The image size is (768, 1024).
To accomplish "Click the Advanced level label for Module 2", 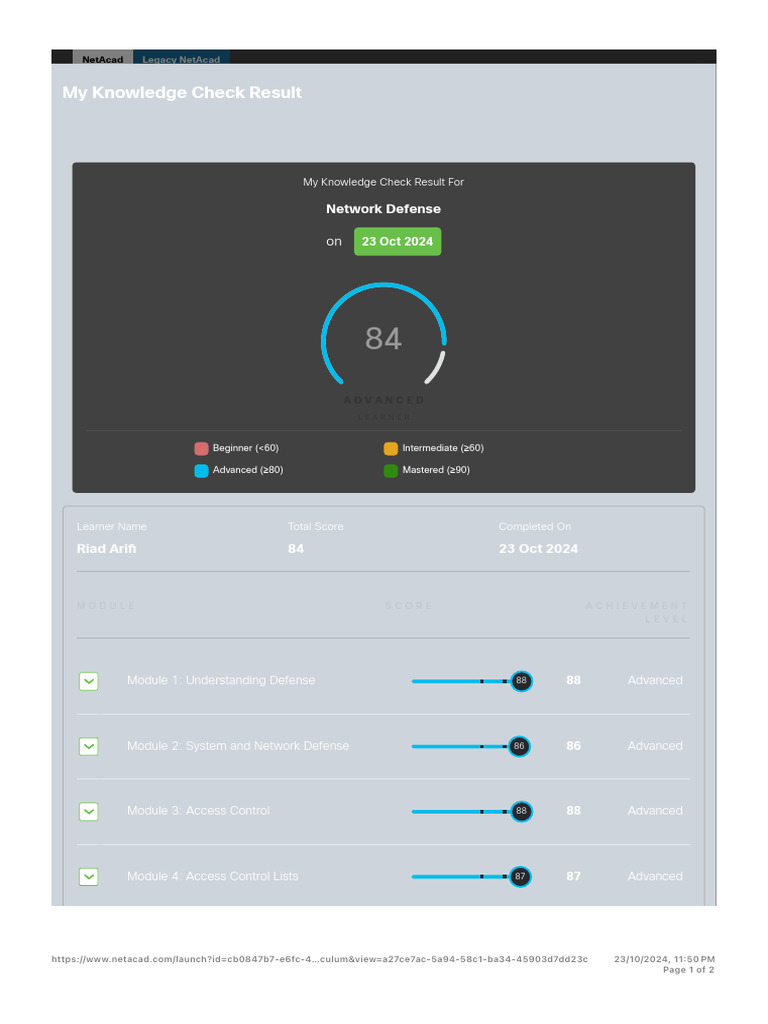I will 655,746.
